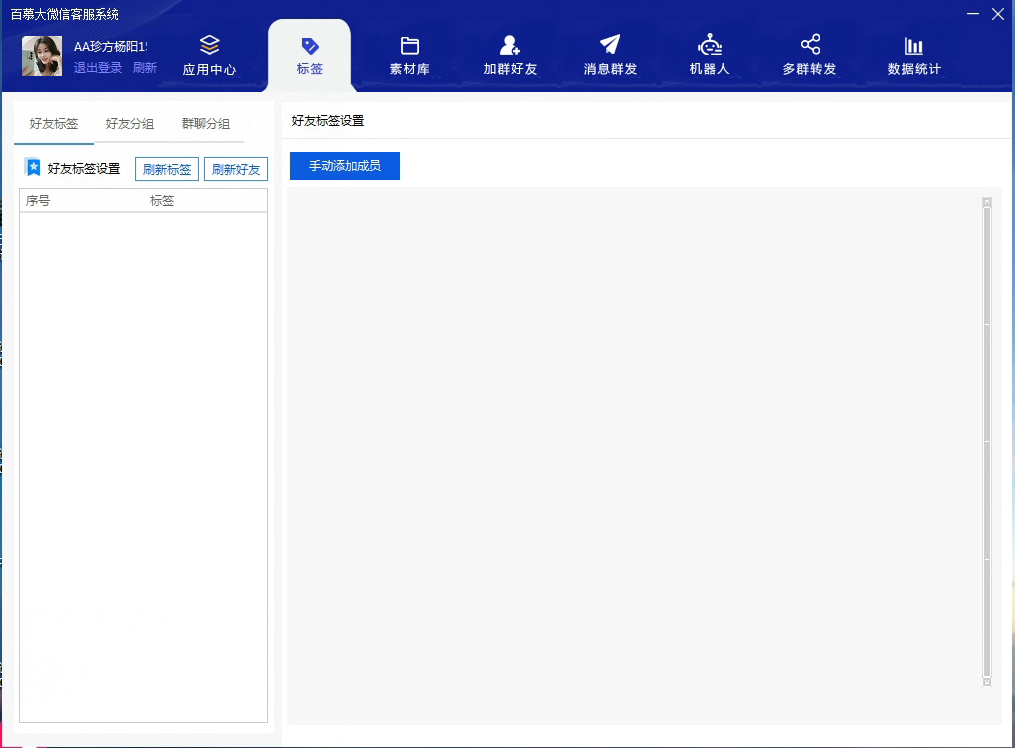Open the 素材库 folder icon

click(409, 46)
